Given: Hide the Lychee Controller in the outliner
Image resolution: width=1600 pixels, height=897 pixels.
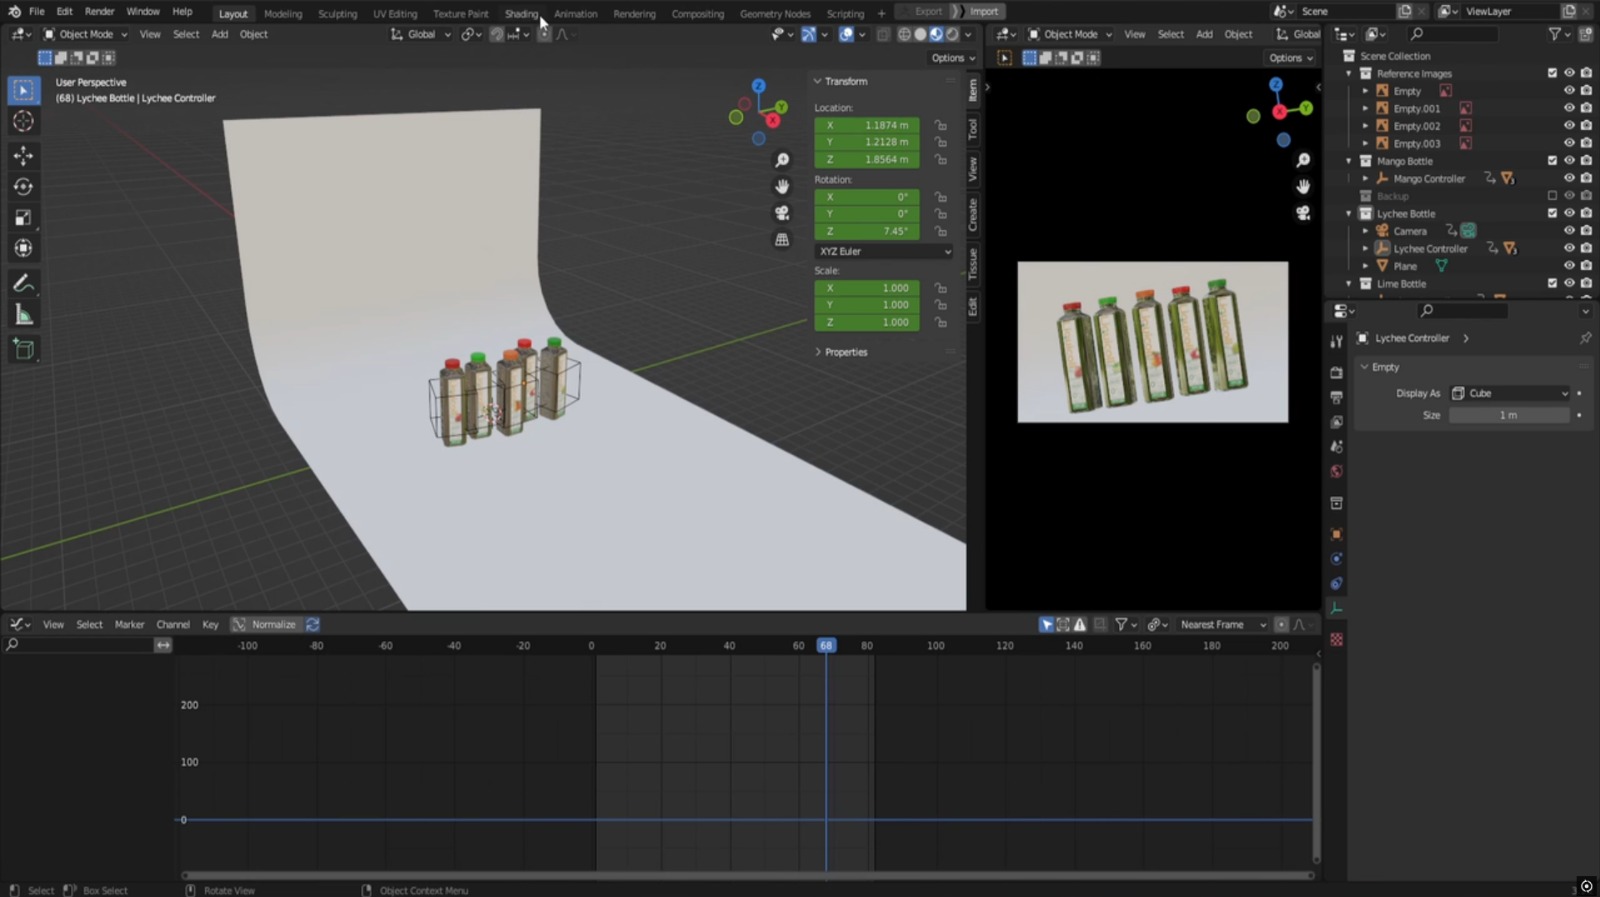Looking at the screenshot, I should point(1569,248).
